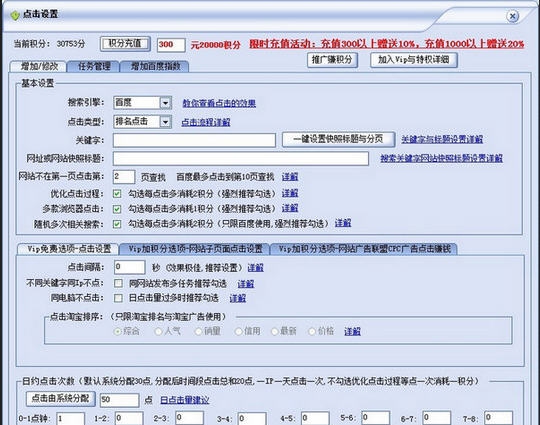Focus the 1-2 hour clicks field

click(x=129, y=418)
